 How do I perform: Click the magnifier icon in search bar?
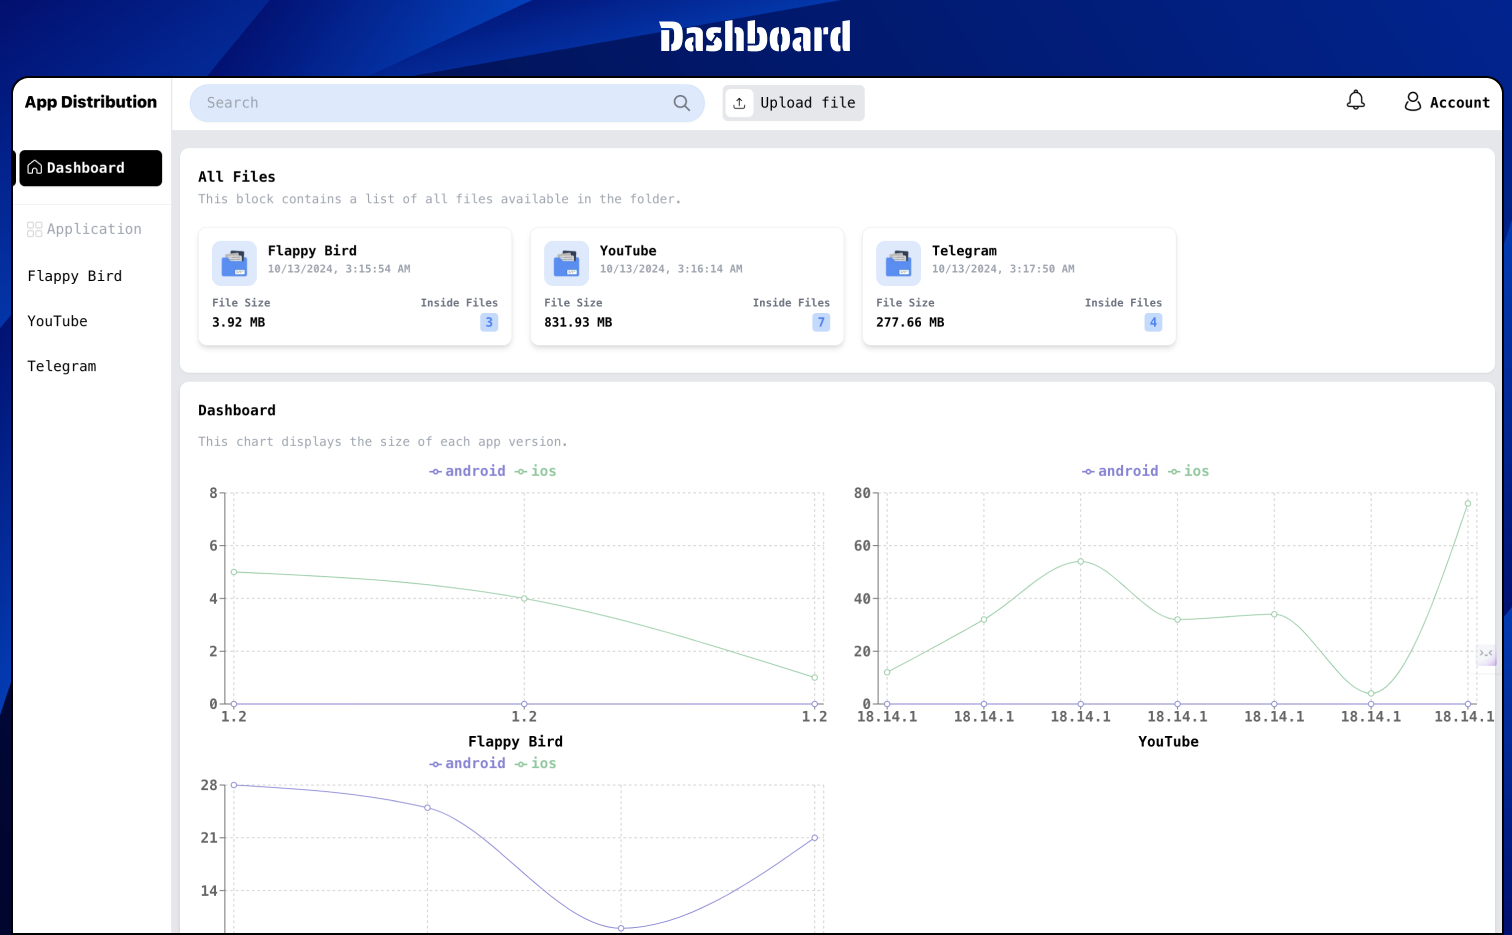[x=681, y=103]
